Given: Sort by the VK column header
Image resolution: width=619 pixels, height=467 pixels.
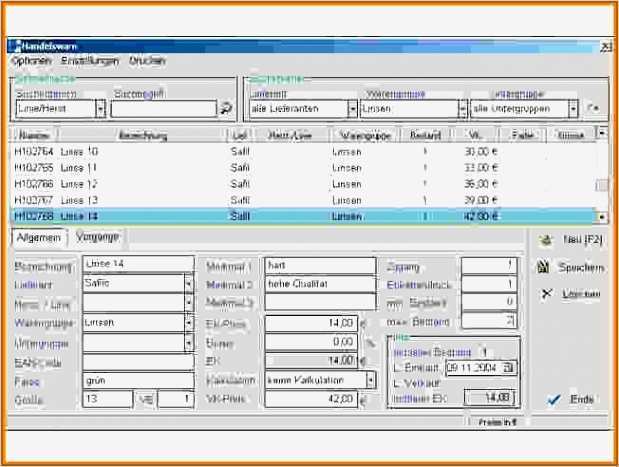Looking at the screenshot, I should (475, 135).
